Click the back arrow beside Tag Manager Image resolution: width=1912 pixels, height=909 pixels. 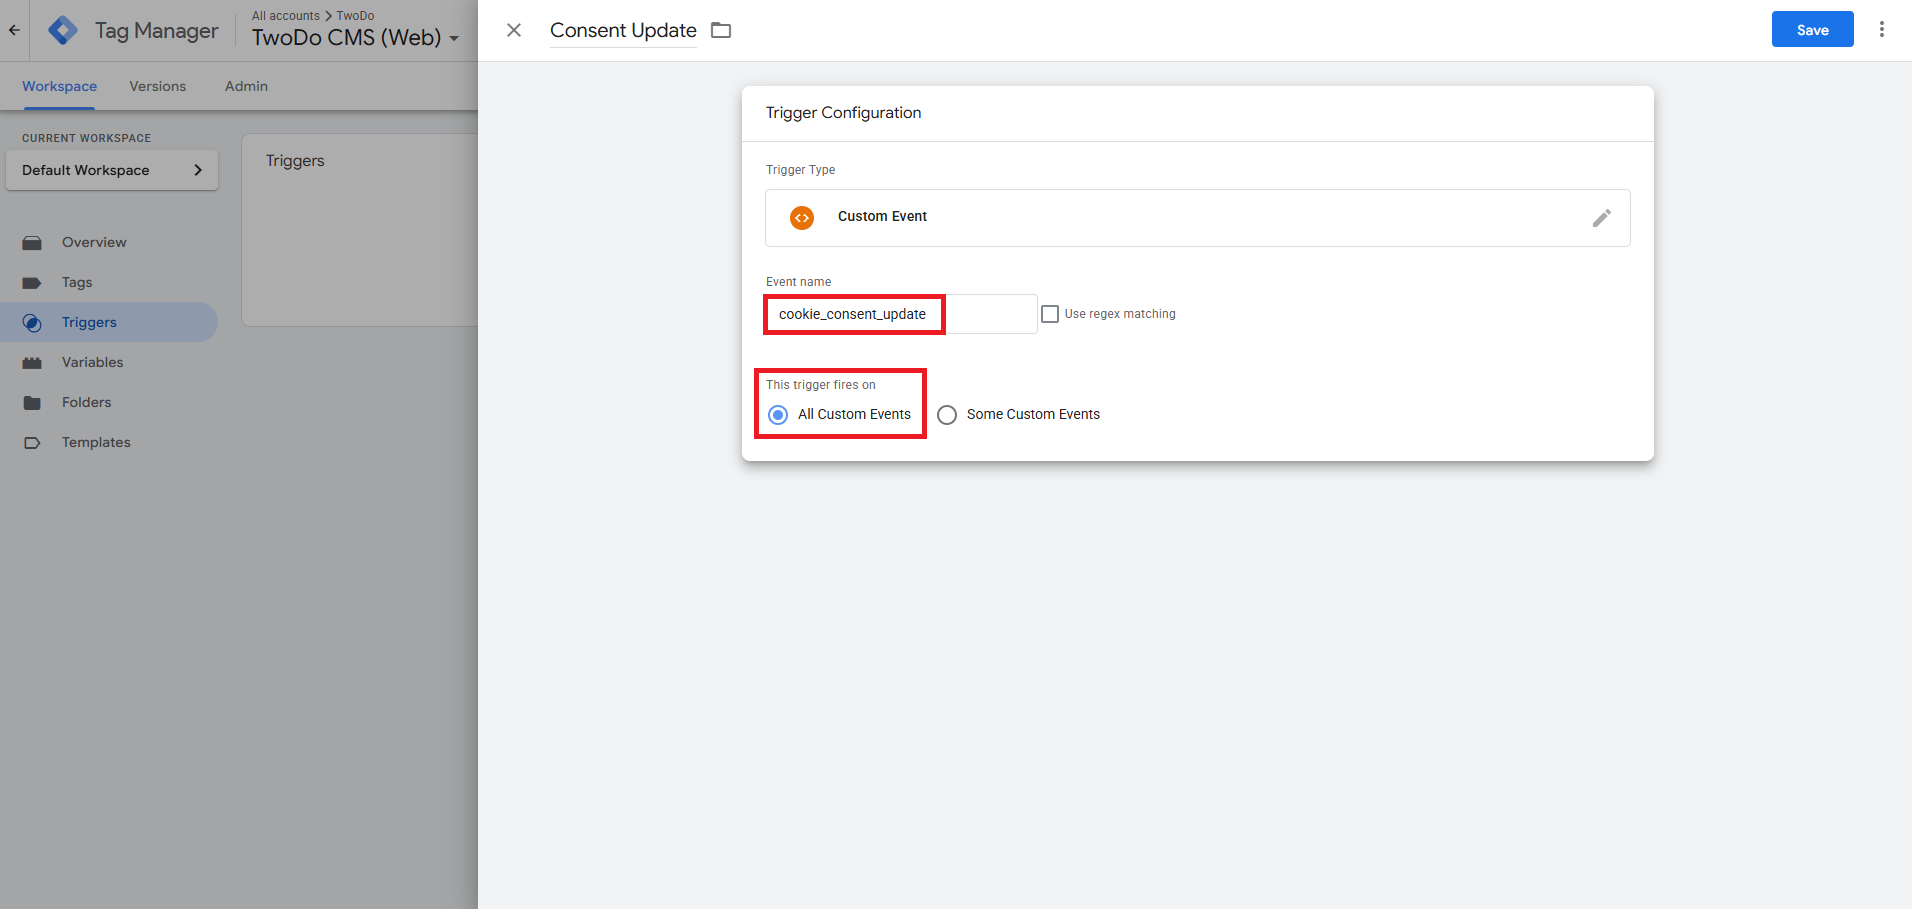click(14, 30)
